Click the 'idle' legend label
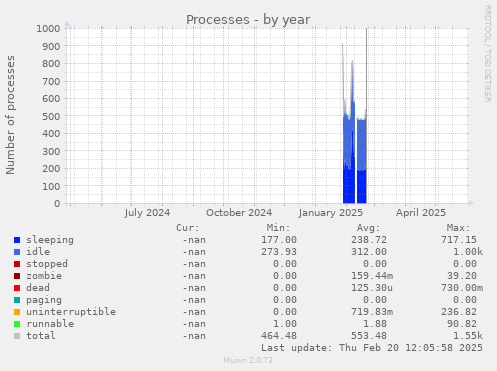Viewport: 497px width, 371px height. [x=38, y=252]
